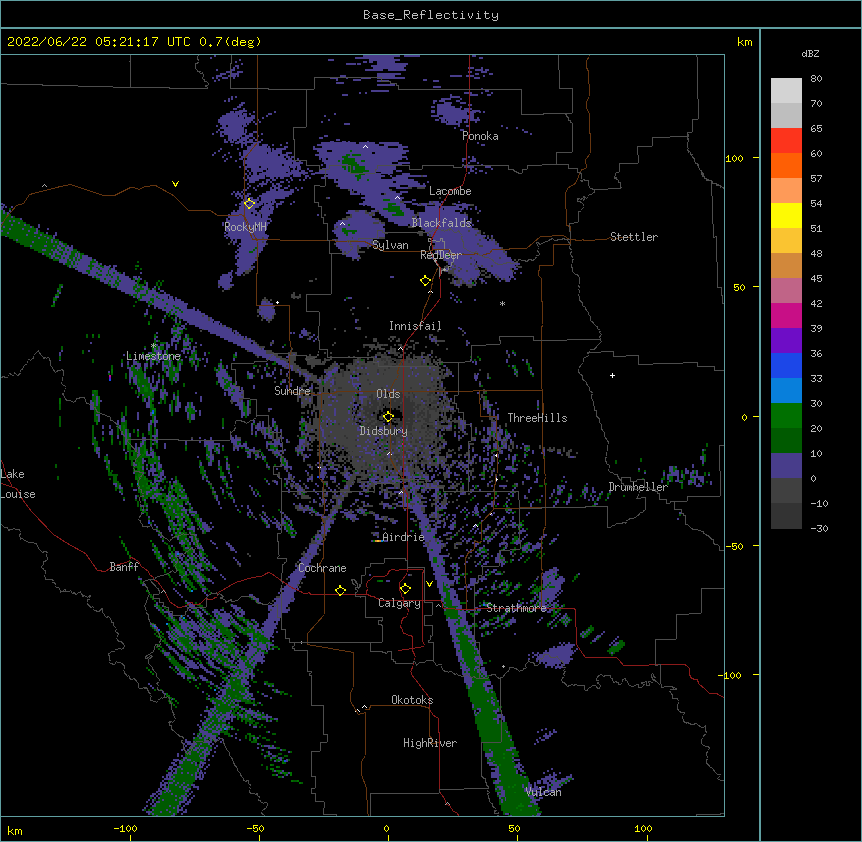Click the Strathmore town label
The height and width of the screenshot is (842, 862).
516,608
